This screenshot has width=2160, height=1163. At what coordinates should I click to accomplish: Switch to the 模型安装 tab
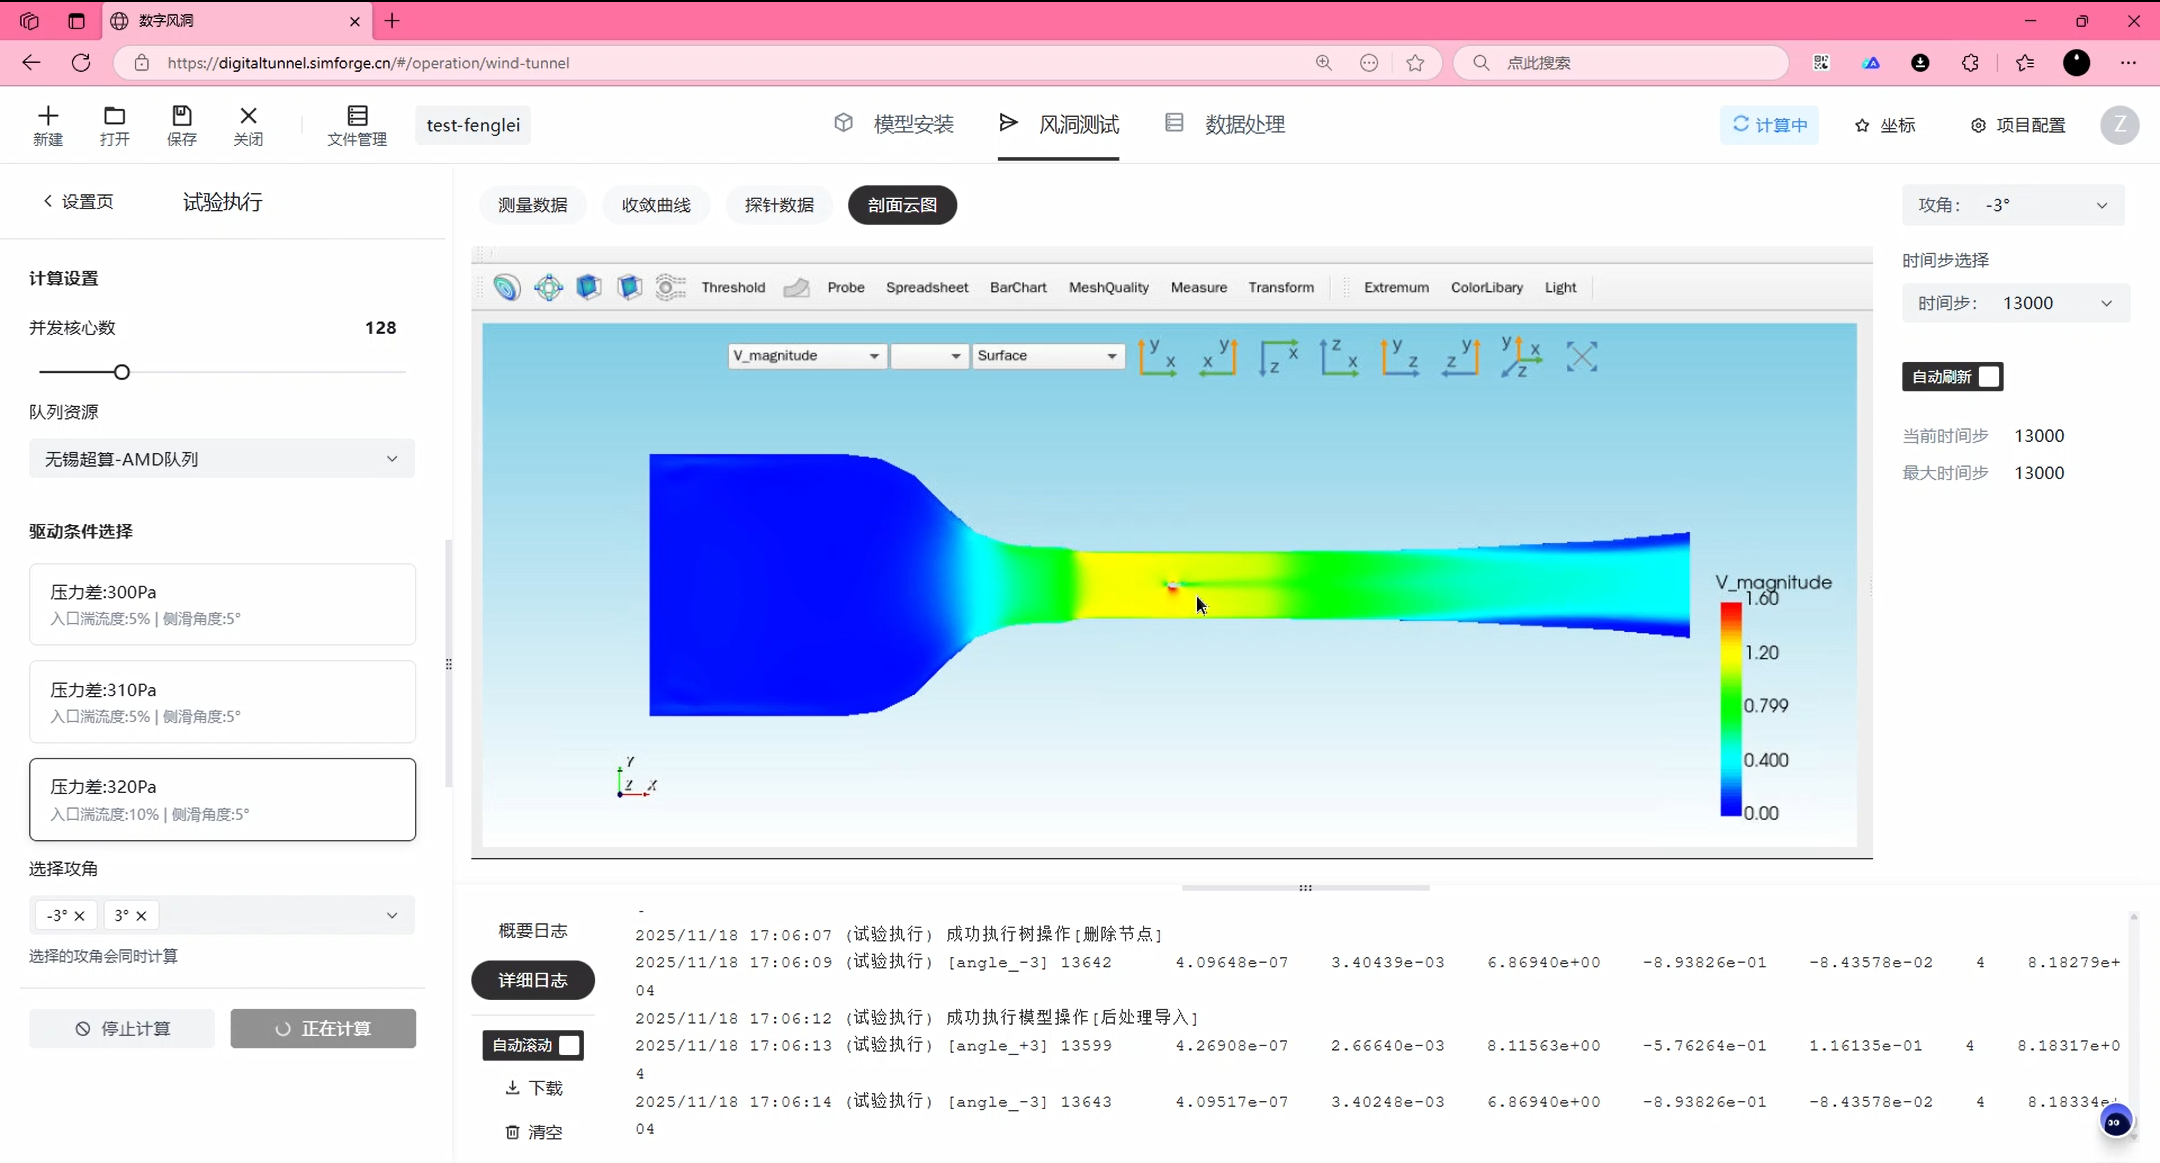click(x=894, y=124)
